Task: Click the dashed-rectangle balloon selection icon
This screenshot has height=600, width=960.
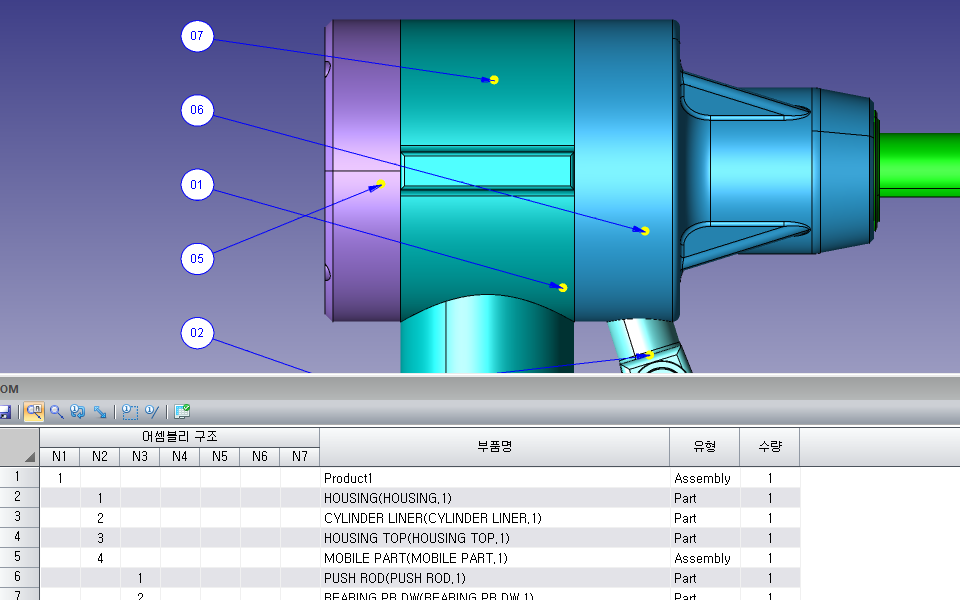Action: tap(130, 411)
